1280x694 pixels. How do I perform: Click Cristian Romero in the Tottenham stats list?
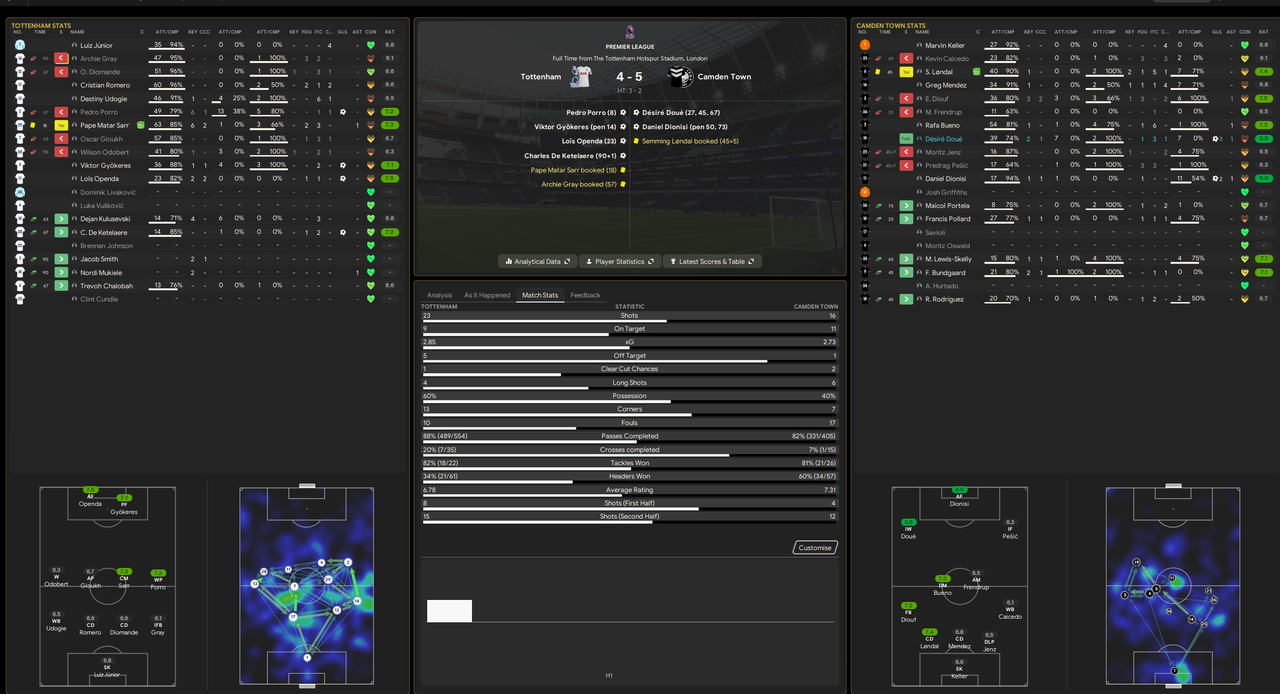coord(105,85)
